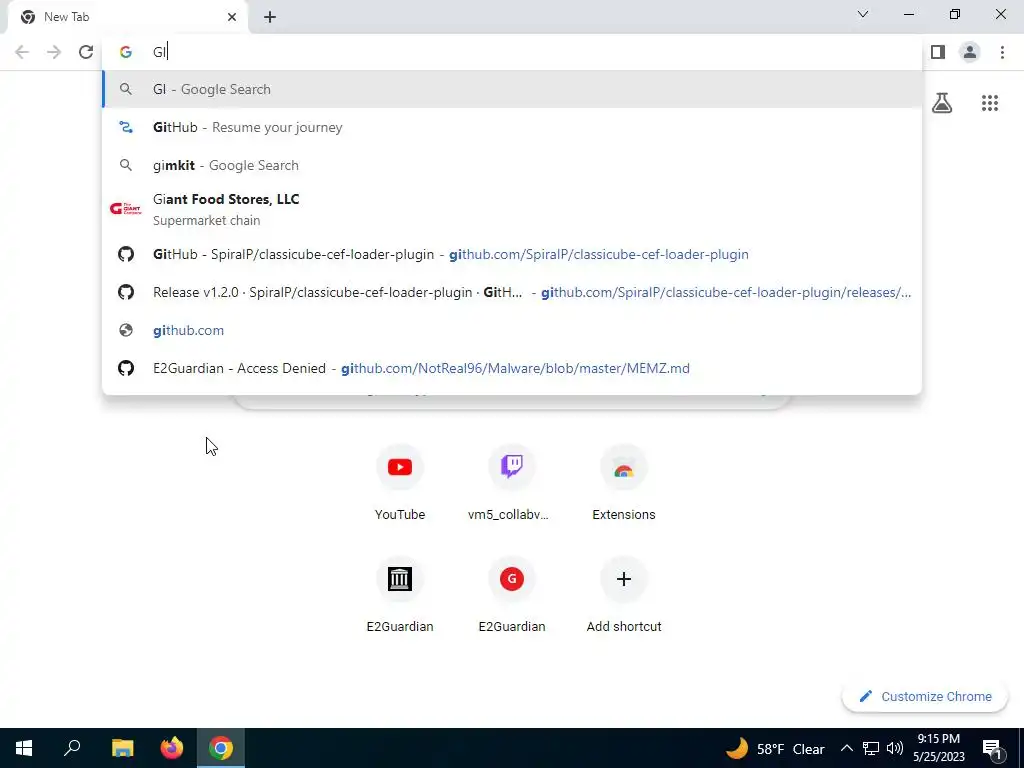This screenshot has width=1024, height=768.
Task: Show hidden system tray icons
Action: [846, 748]
